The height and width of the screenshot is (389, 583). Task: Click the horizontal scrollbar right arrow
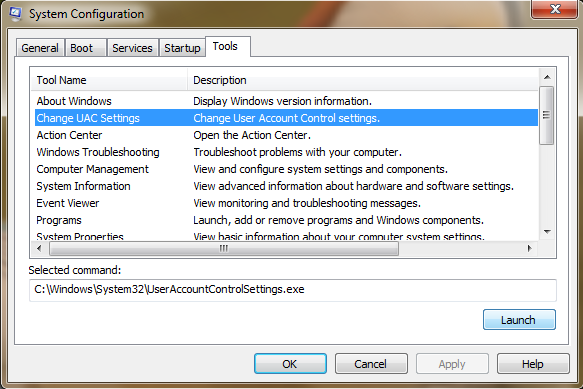coord(529,248)
